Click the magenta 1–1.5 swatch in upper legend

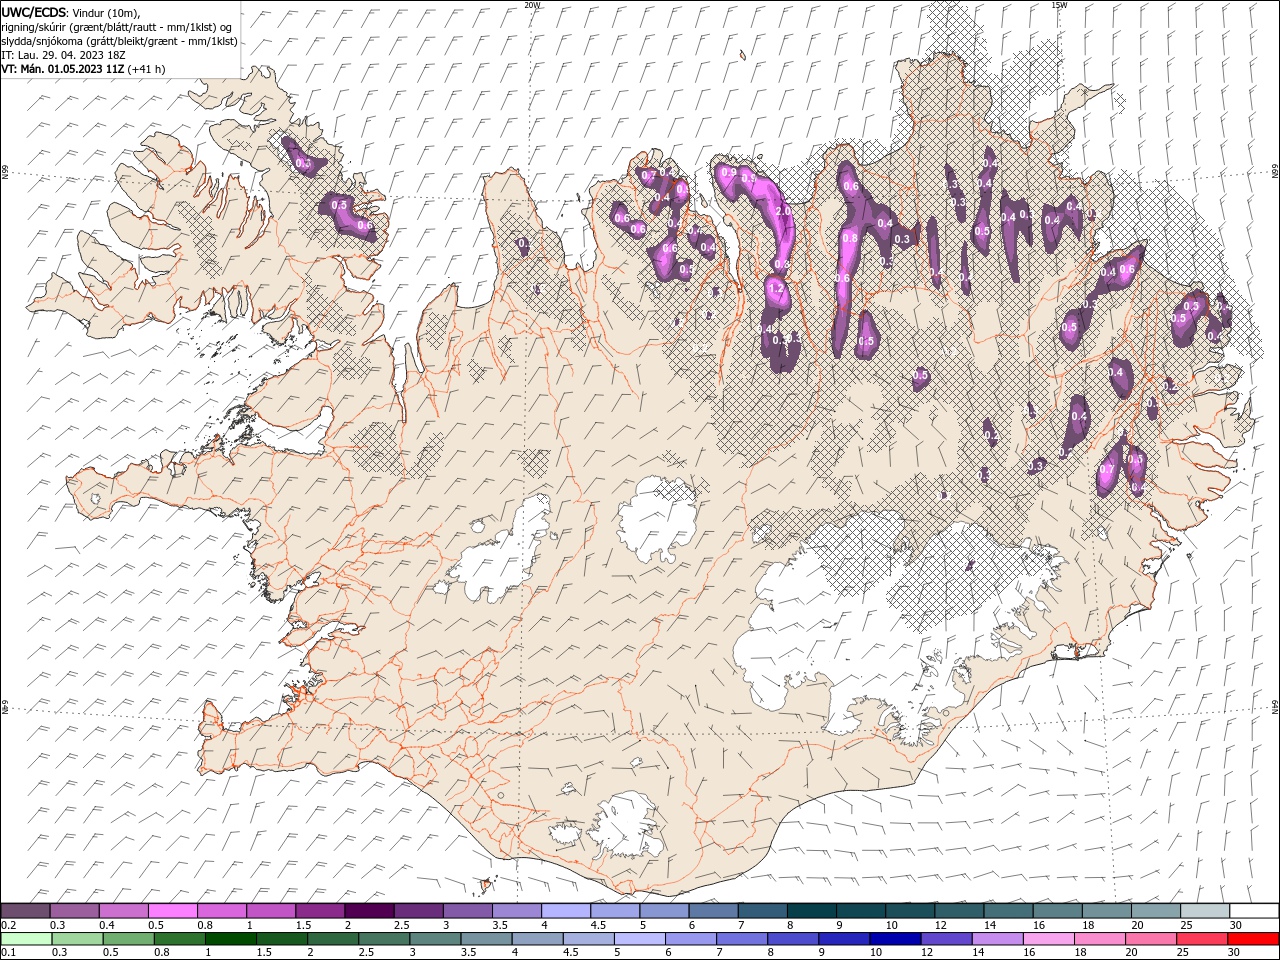(270, 911)
